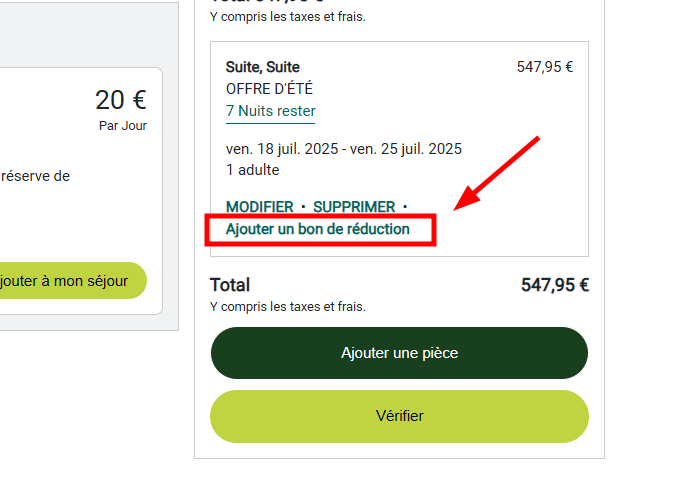The width and height of the screenshot is (698, 491).
Task: Click the bold total amount 547,95 €
Action: coord(554,285)
